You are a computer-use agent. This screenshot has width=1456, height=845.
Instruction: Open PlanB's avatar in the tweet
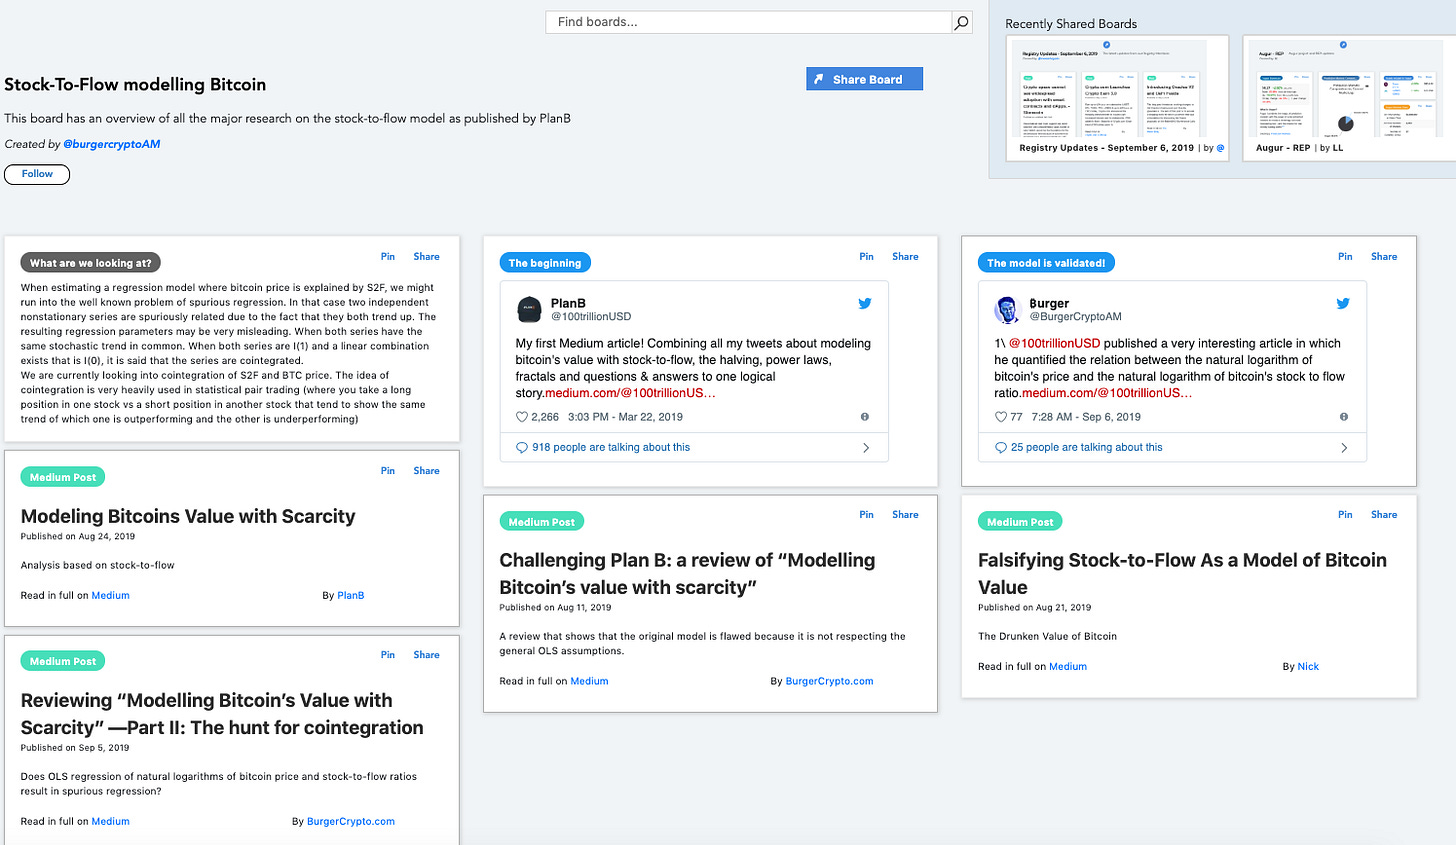click(x=529, y=309)
